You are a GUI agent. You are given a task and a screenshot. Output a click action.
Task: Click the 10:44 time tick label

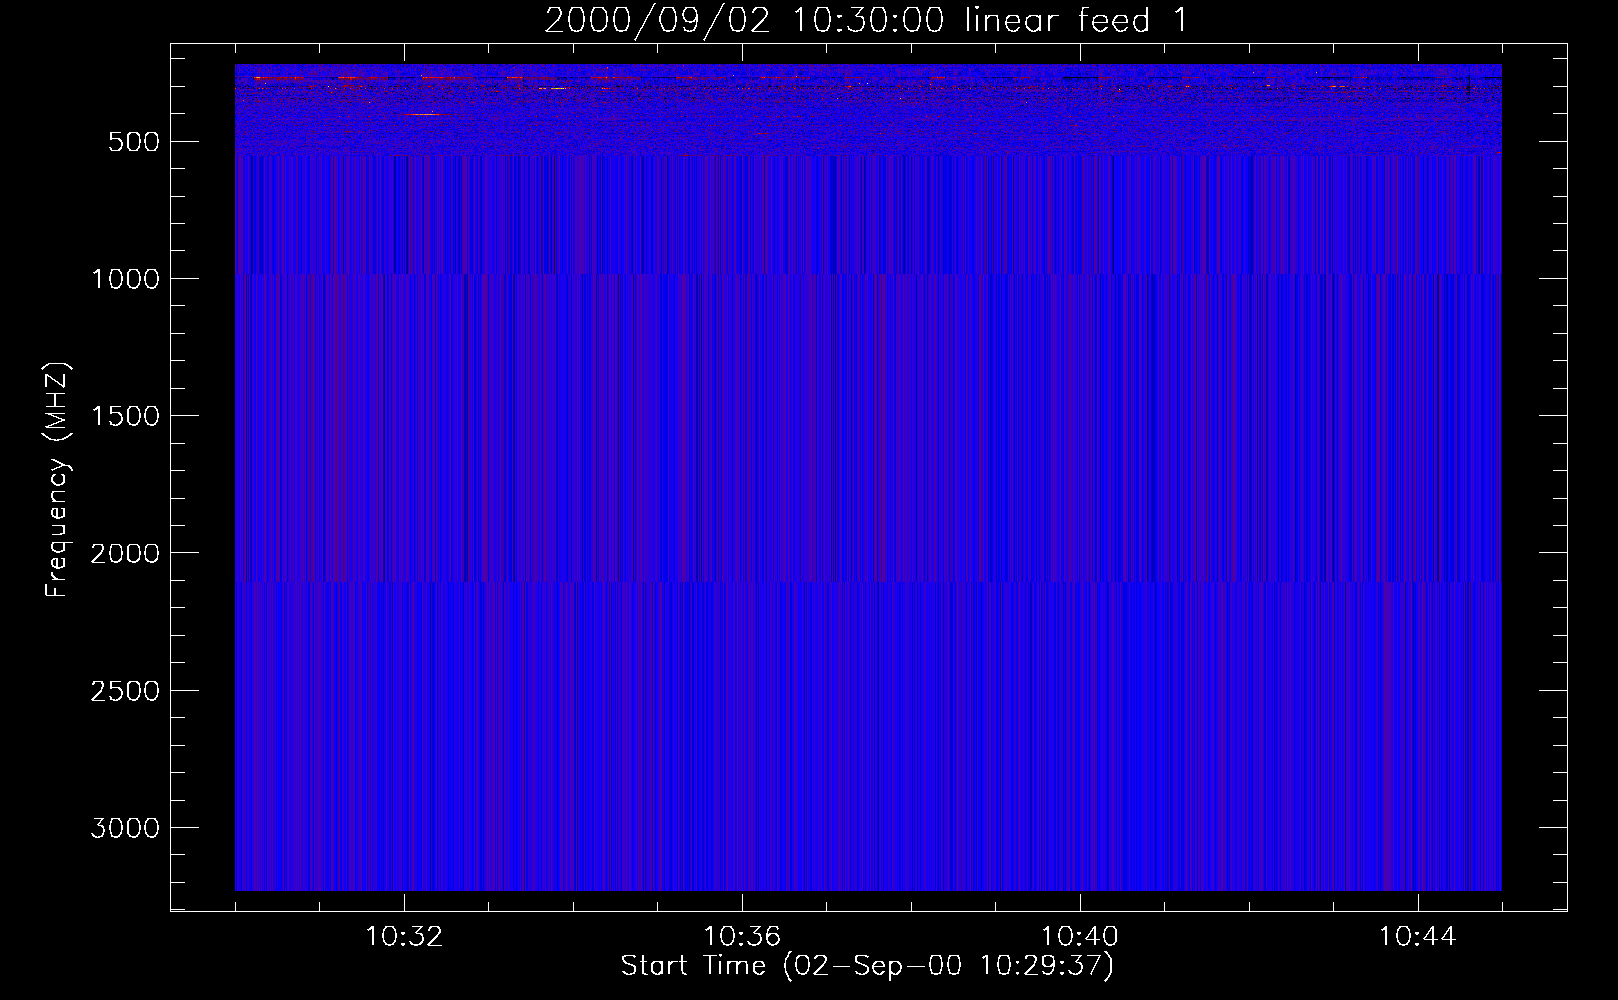tap(1418, 937)
